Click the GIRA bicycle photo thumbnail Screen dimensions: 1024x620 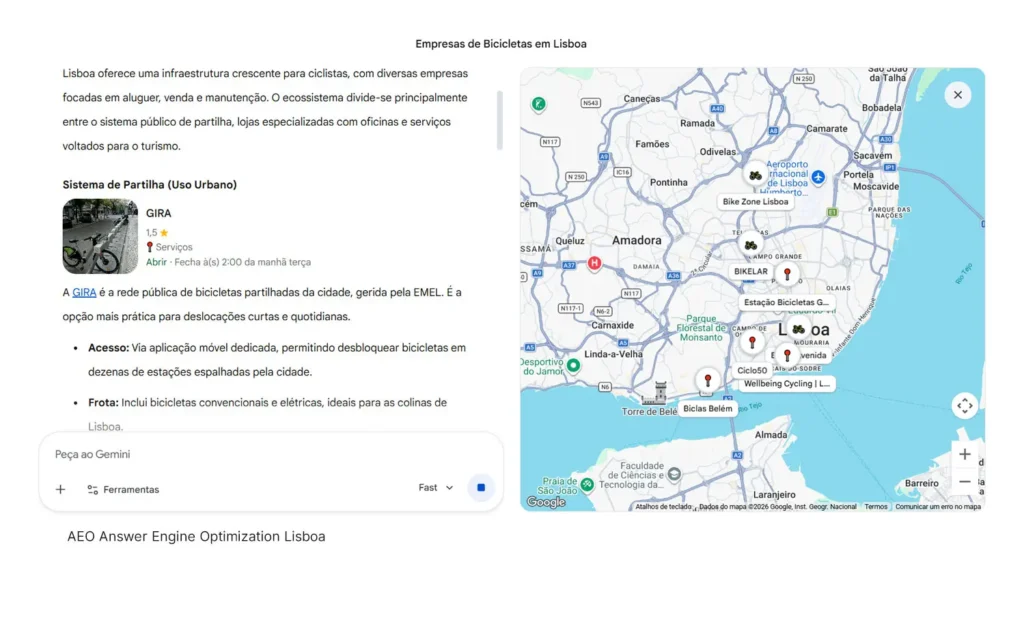tap(100, 237)
